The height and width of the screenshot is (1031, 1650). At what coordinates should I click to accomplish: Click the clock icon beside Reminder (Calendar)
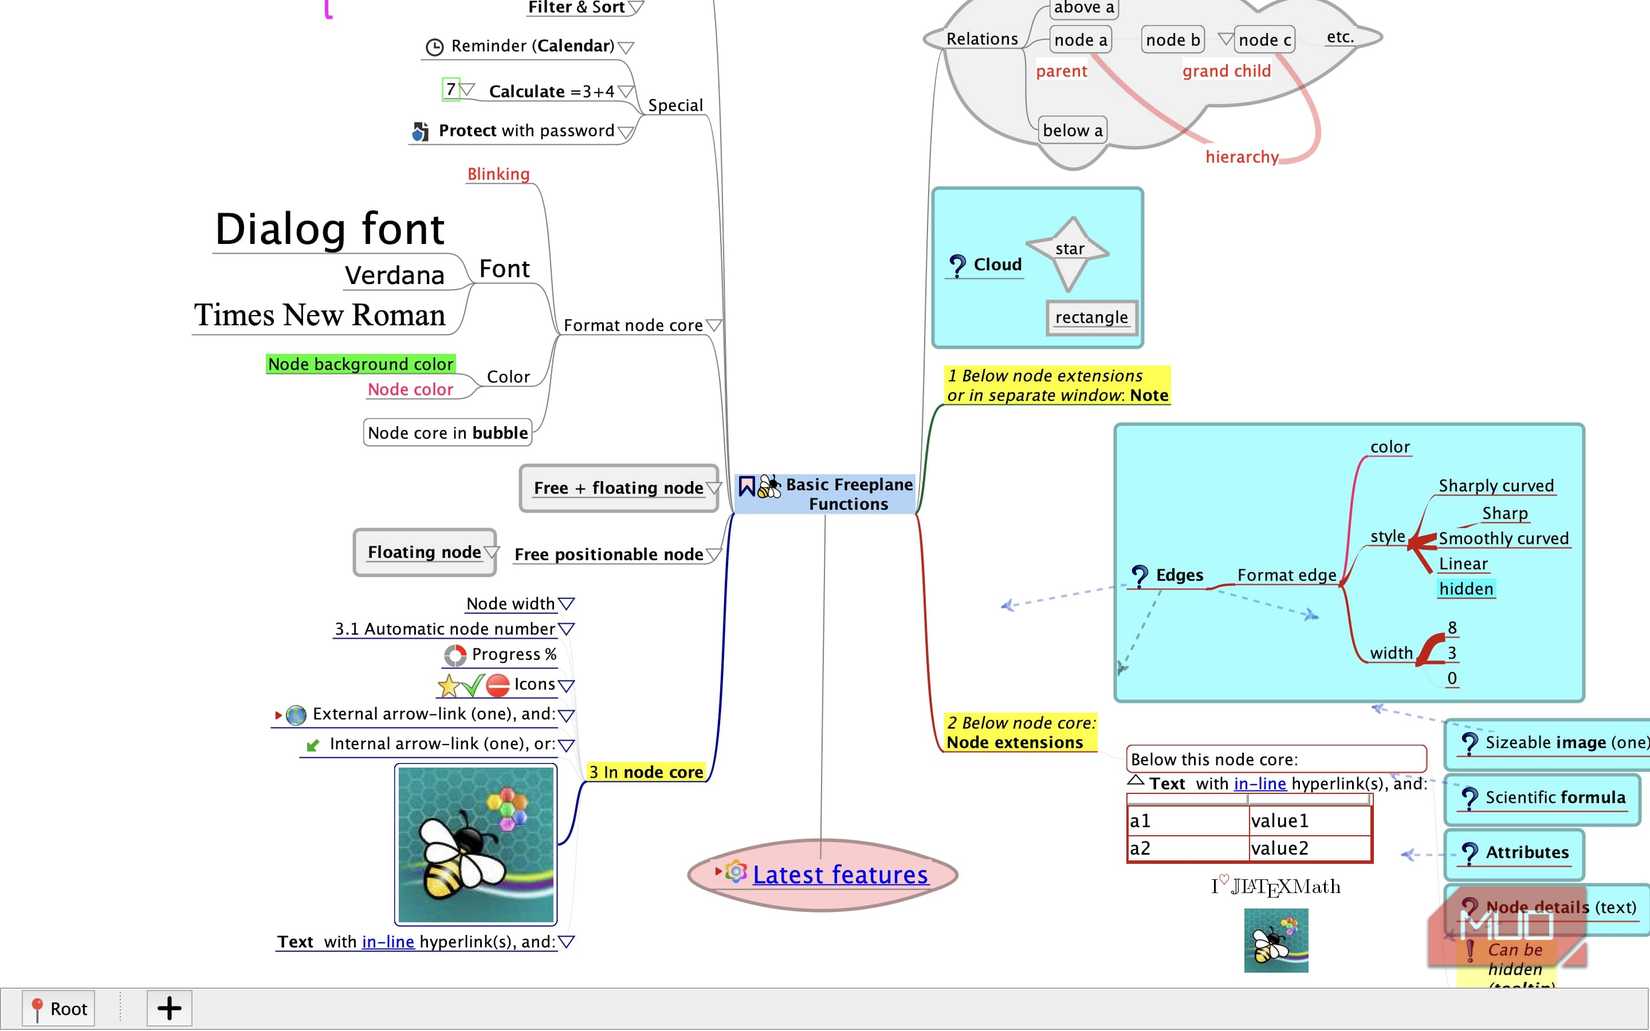[x=434, y=47]
